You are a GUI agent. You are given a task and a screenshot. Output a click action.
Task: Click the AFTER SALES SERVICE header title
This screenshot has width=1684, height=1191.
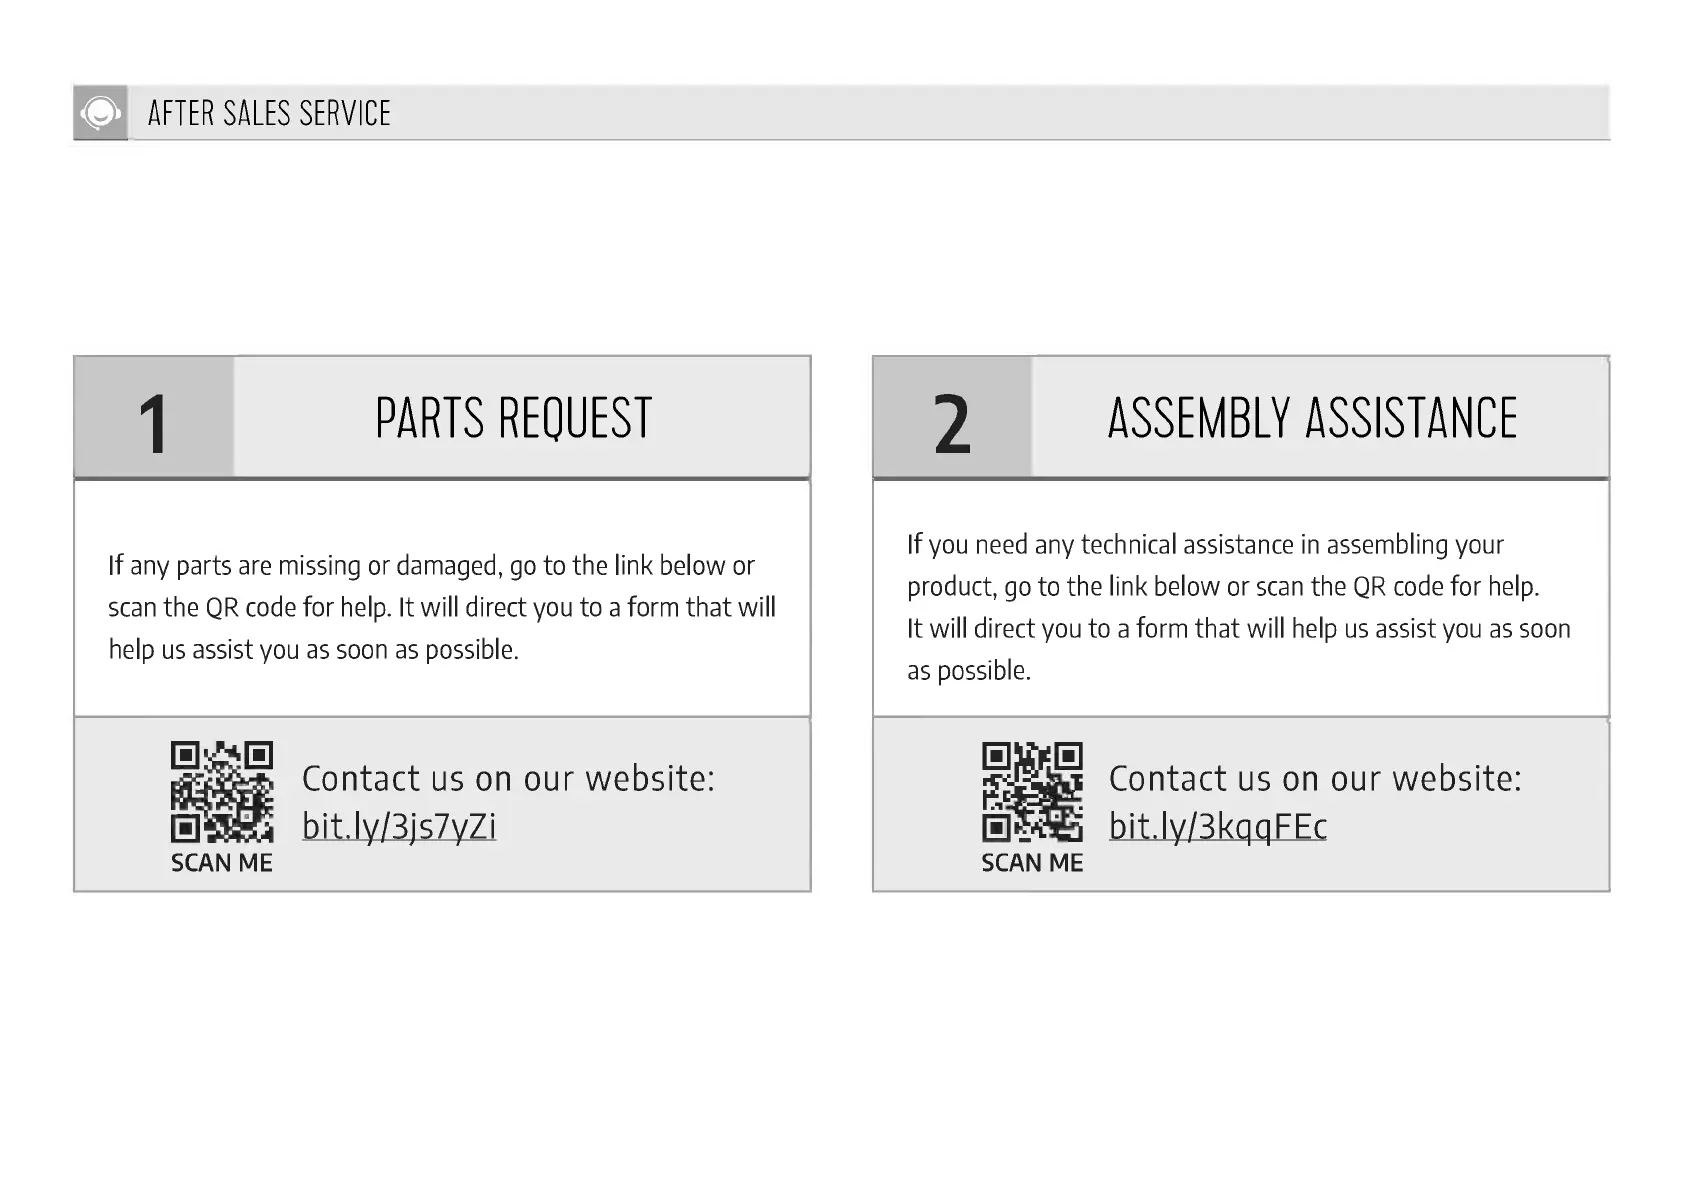tap(269, 113)
